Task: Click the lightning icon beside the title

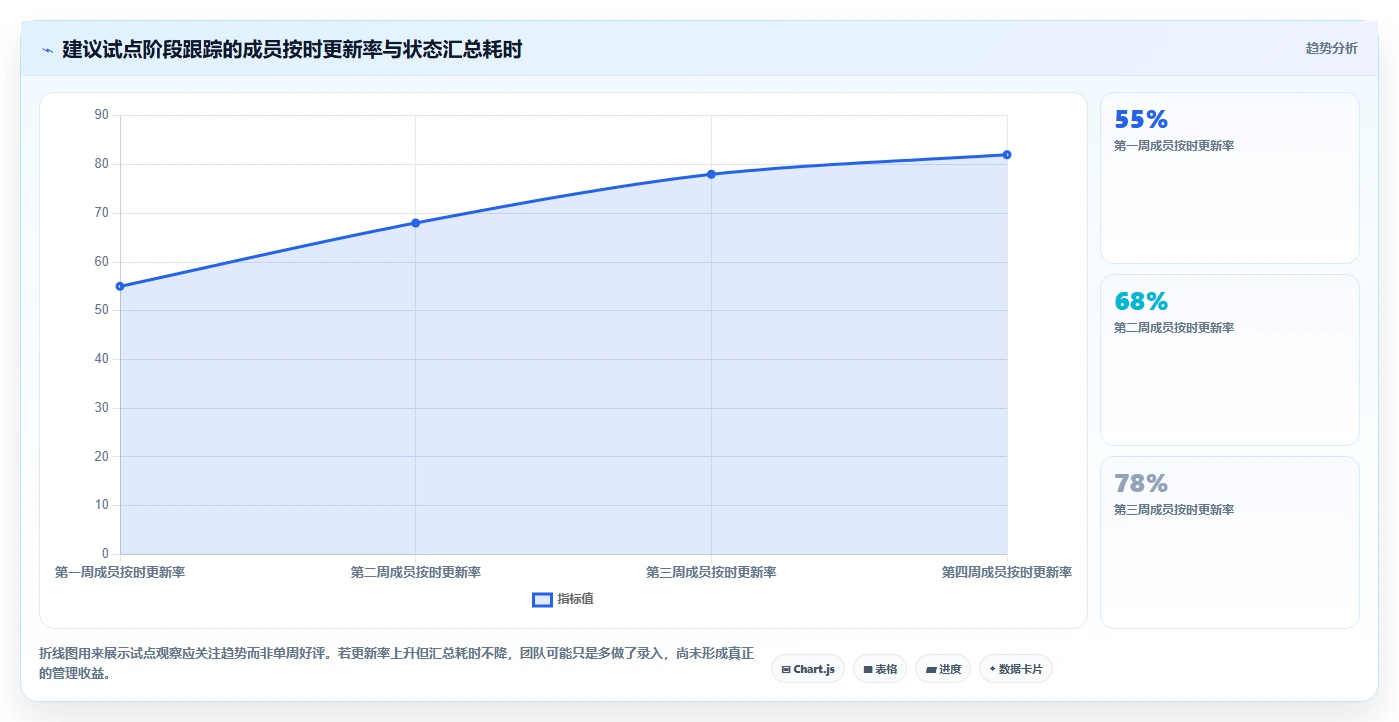Action: click(47, 50)
